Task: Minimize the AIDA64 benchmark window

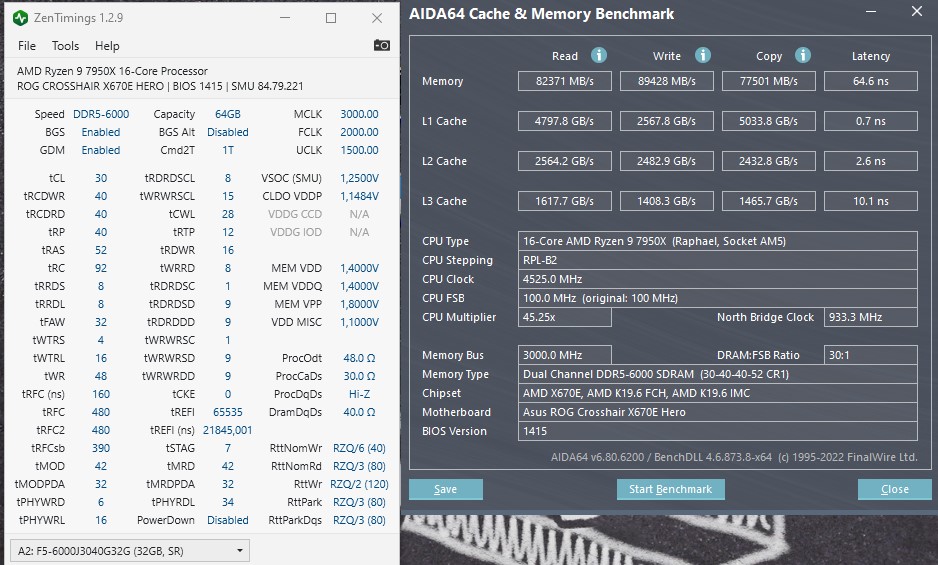Action: (872, 11)
